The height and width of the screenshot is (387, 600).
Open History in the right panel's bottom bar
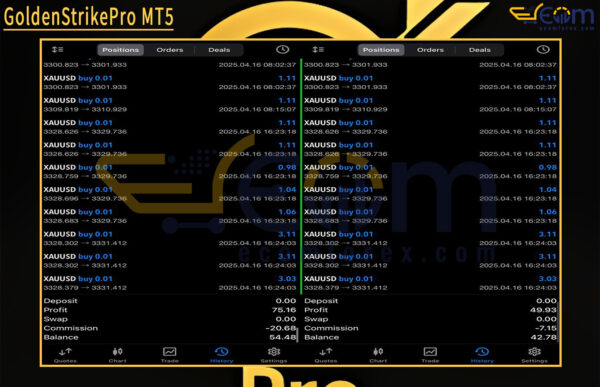coord(482,355)
